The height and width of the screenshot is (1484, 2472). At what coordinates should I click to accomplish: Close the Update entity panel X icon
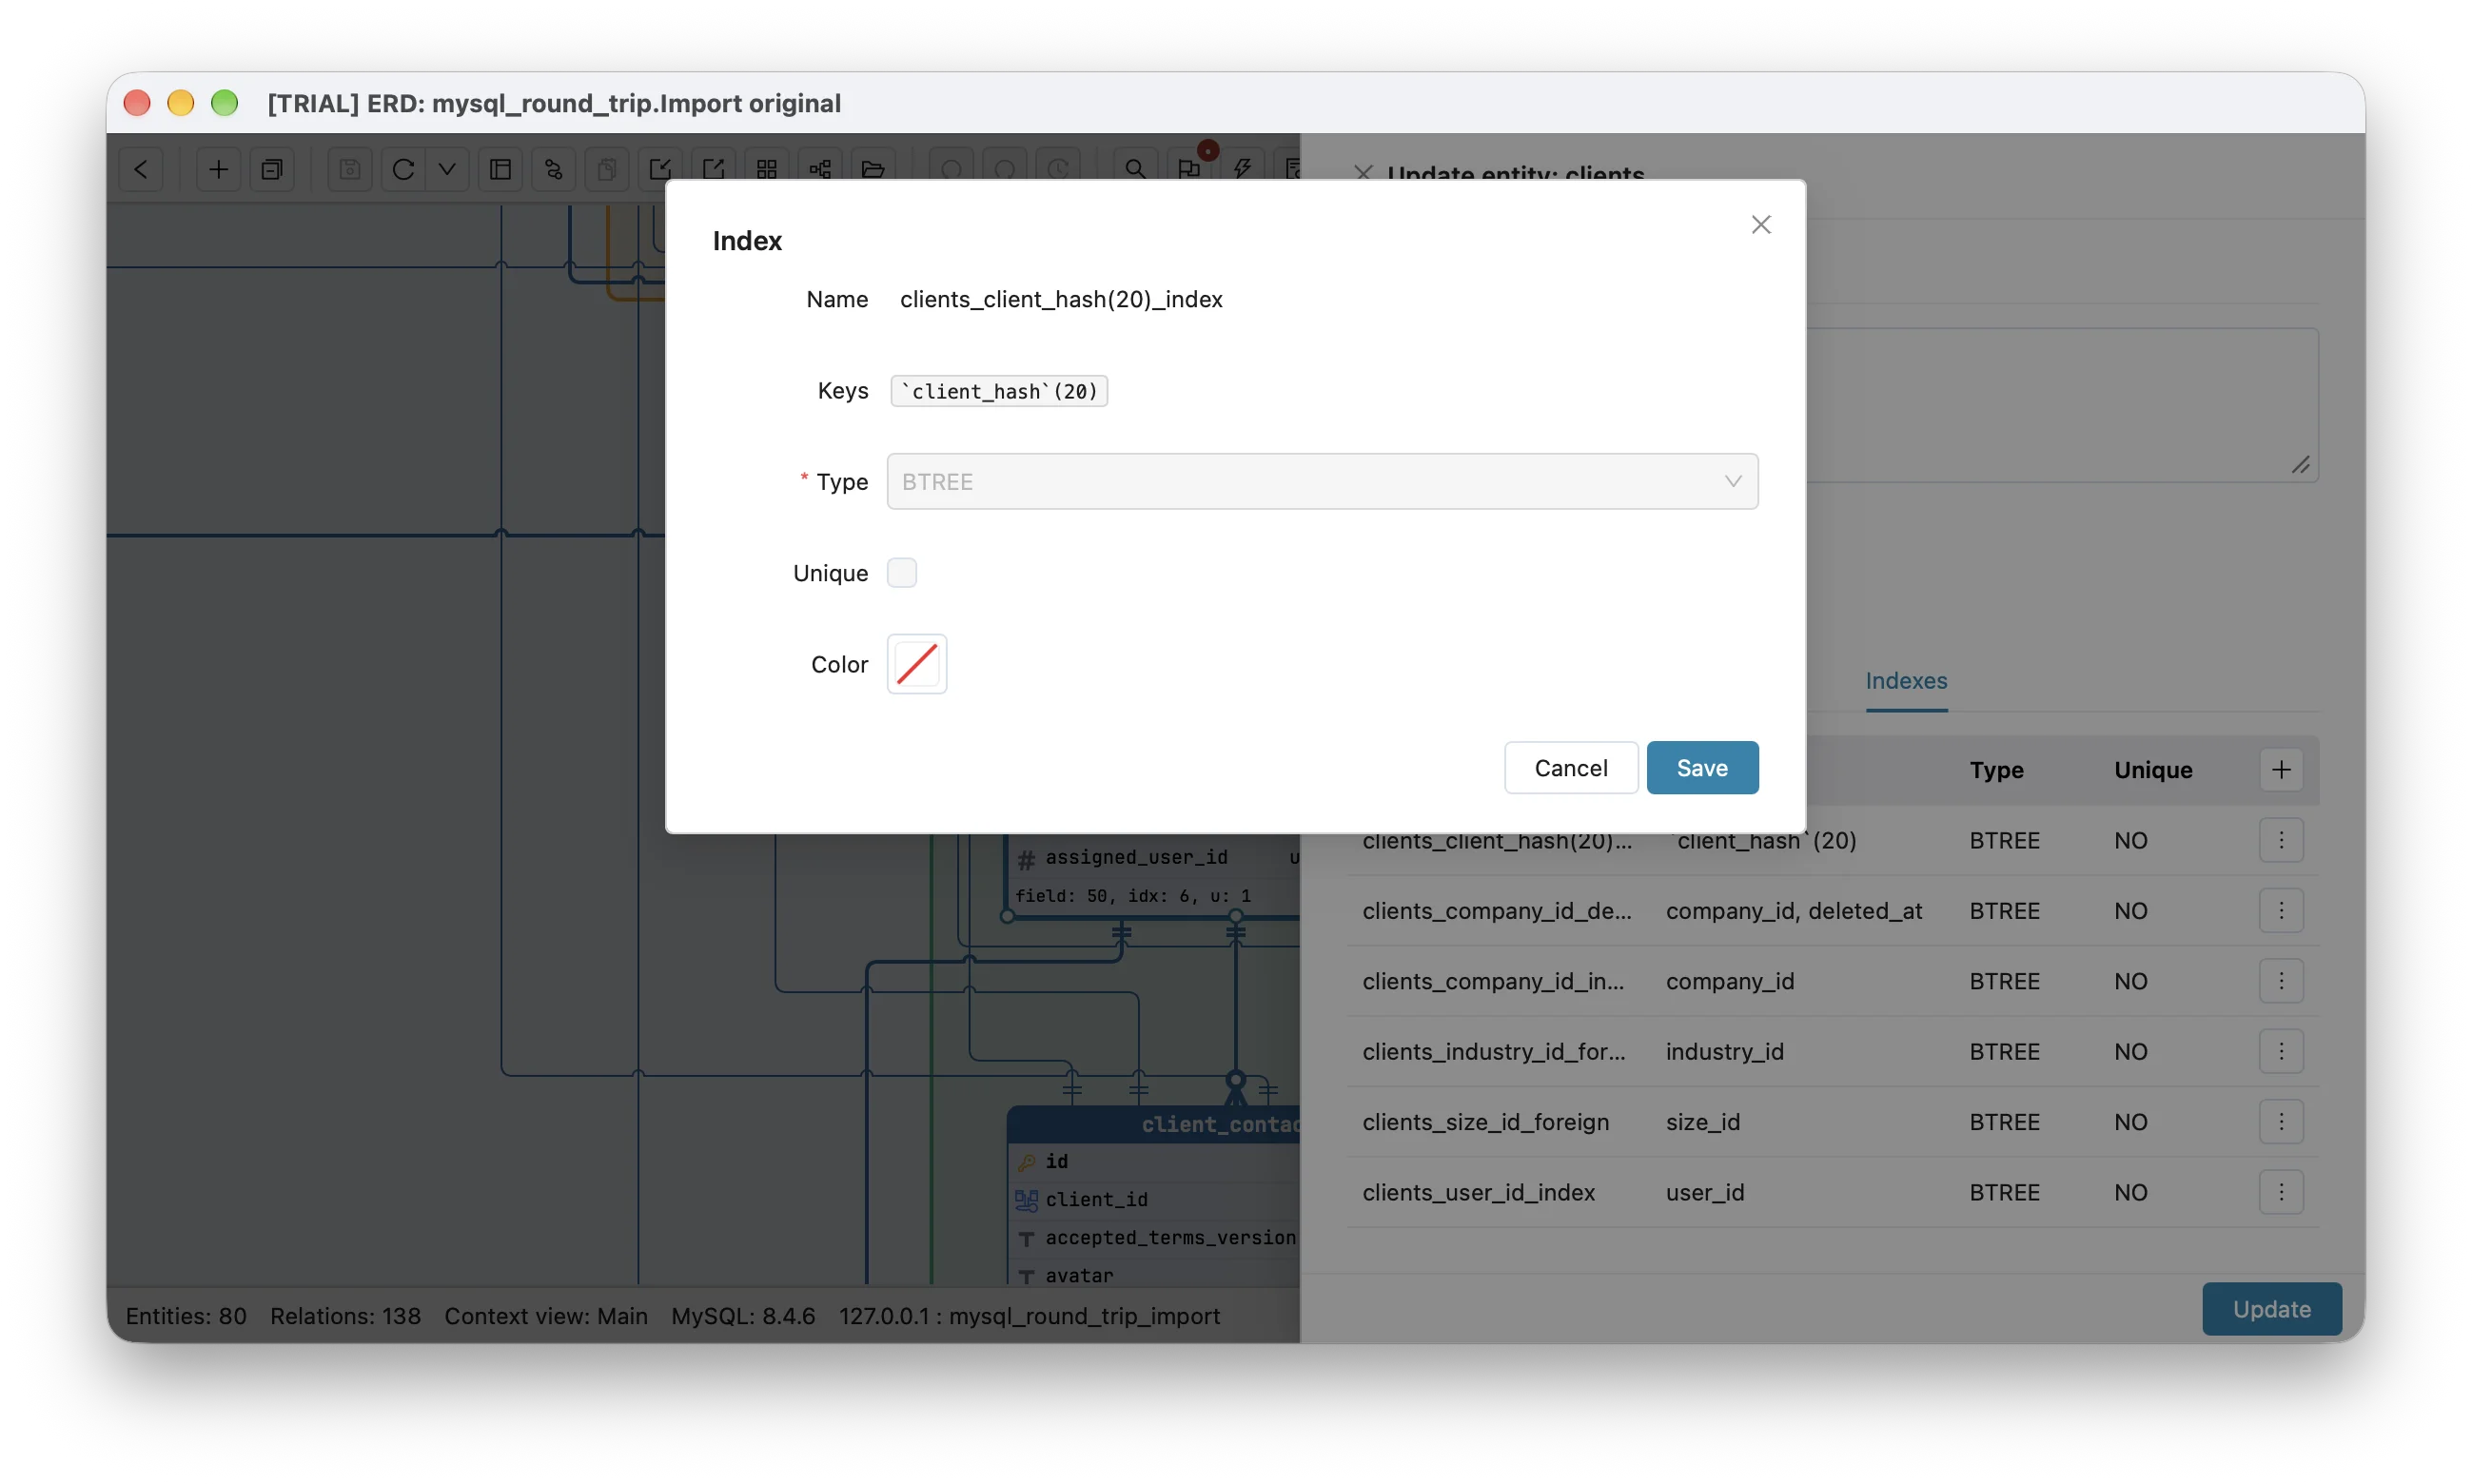[1362, 173]
